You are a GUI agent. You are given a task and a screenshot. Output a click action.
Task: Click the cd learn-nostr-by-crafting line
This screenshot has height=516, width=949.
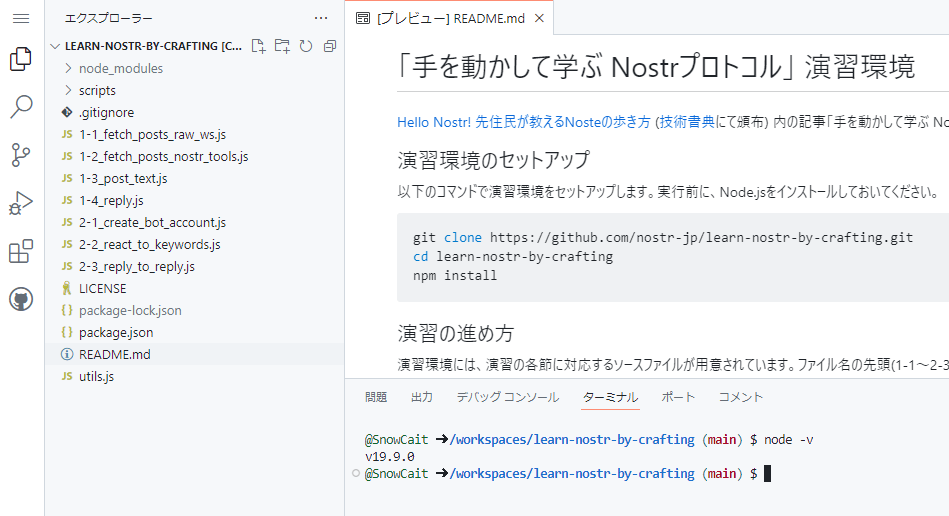(x=513, y=256)
